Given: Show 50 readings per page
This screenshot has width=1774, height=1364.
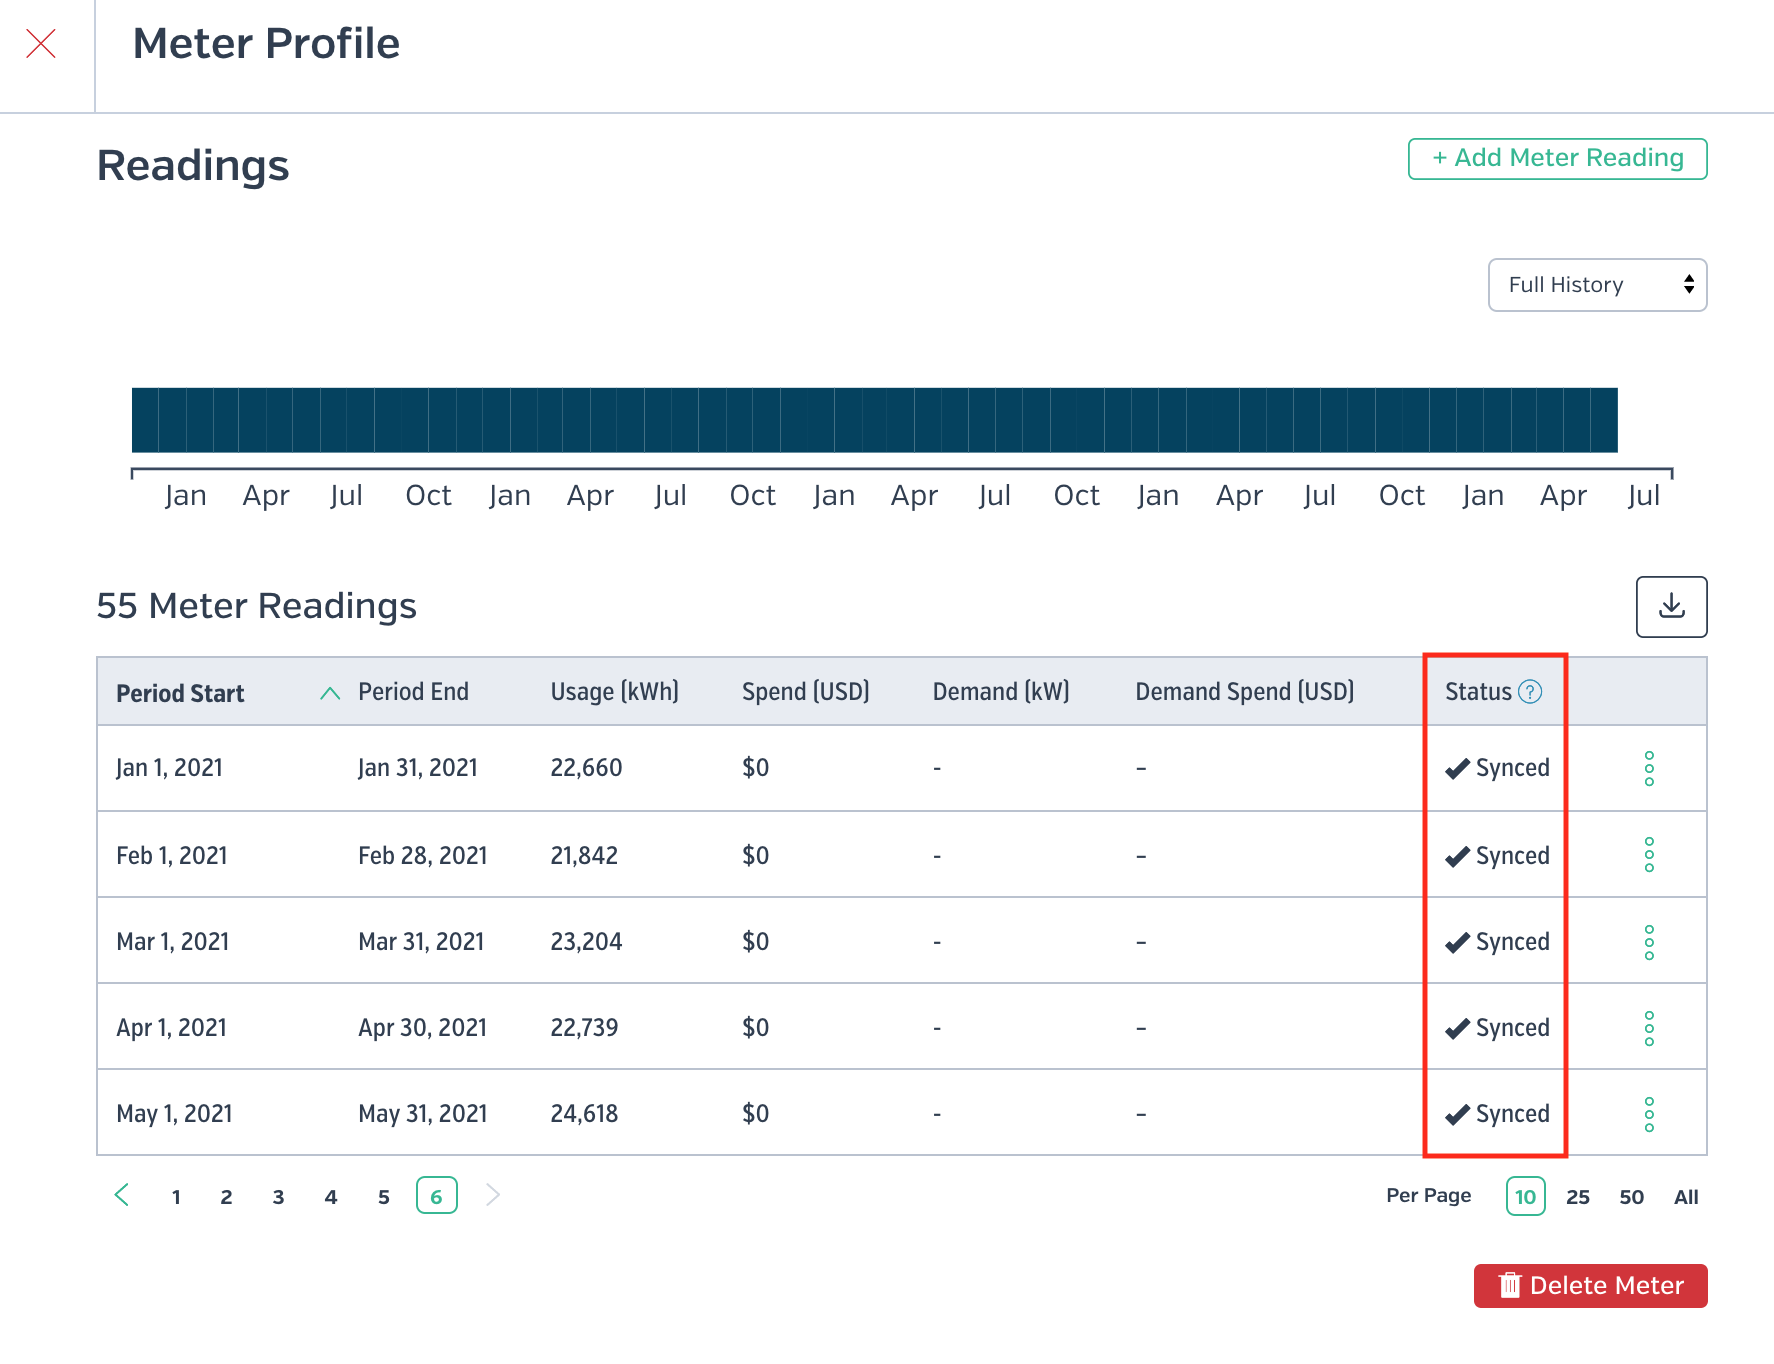Looking at the screenshot, I should coord(1632,1197).
